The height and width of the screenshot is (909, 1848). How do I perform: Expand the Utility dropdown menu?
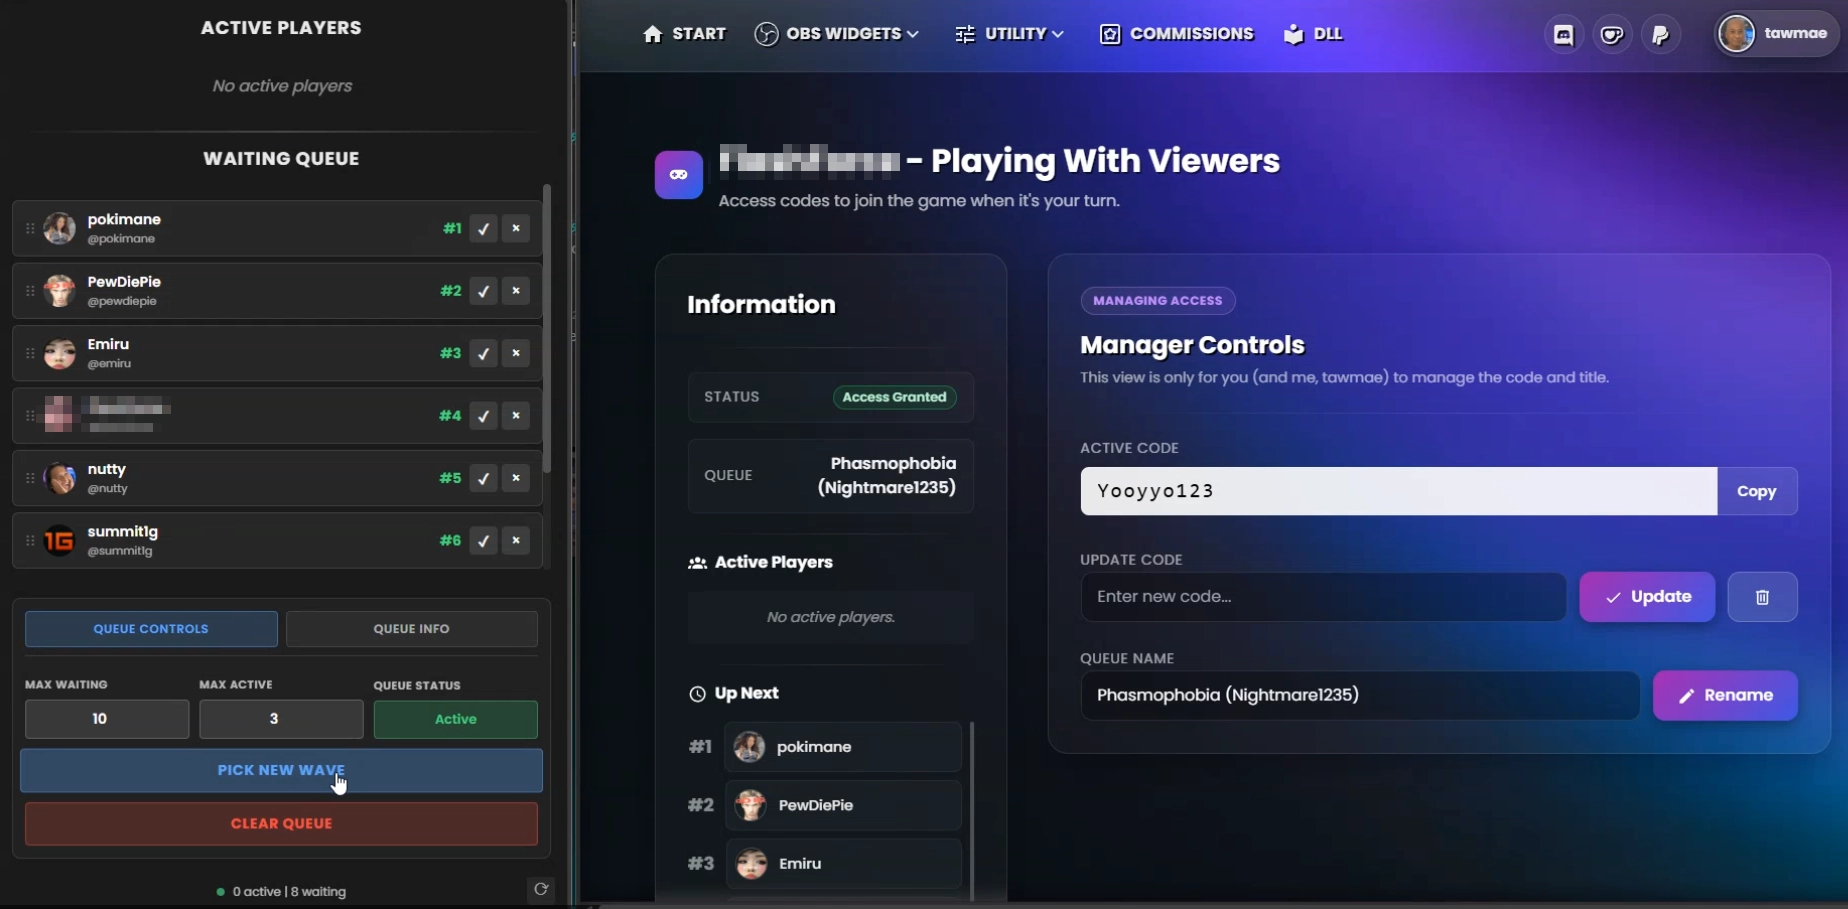coord(1008,34)
